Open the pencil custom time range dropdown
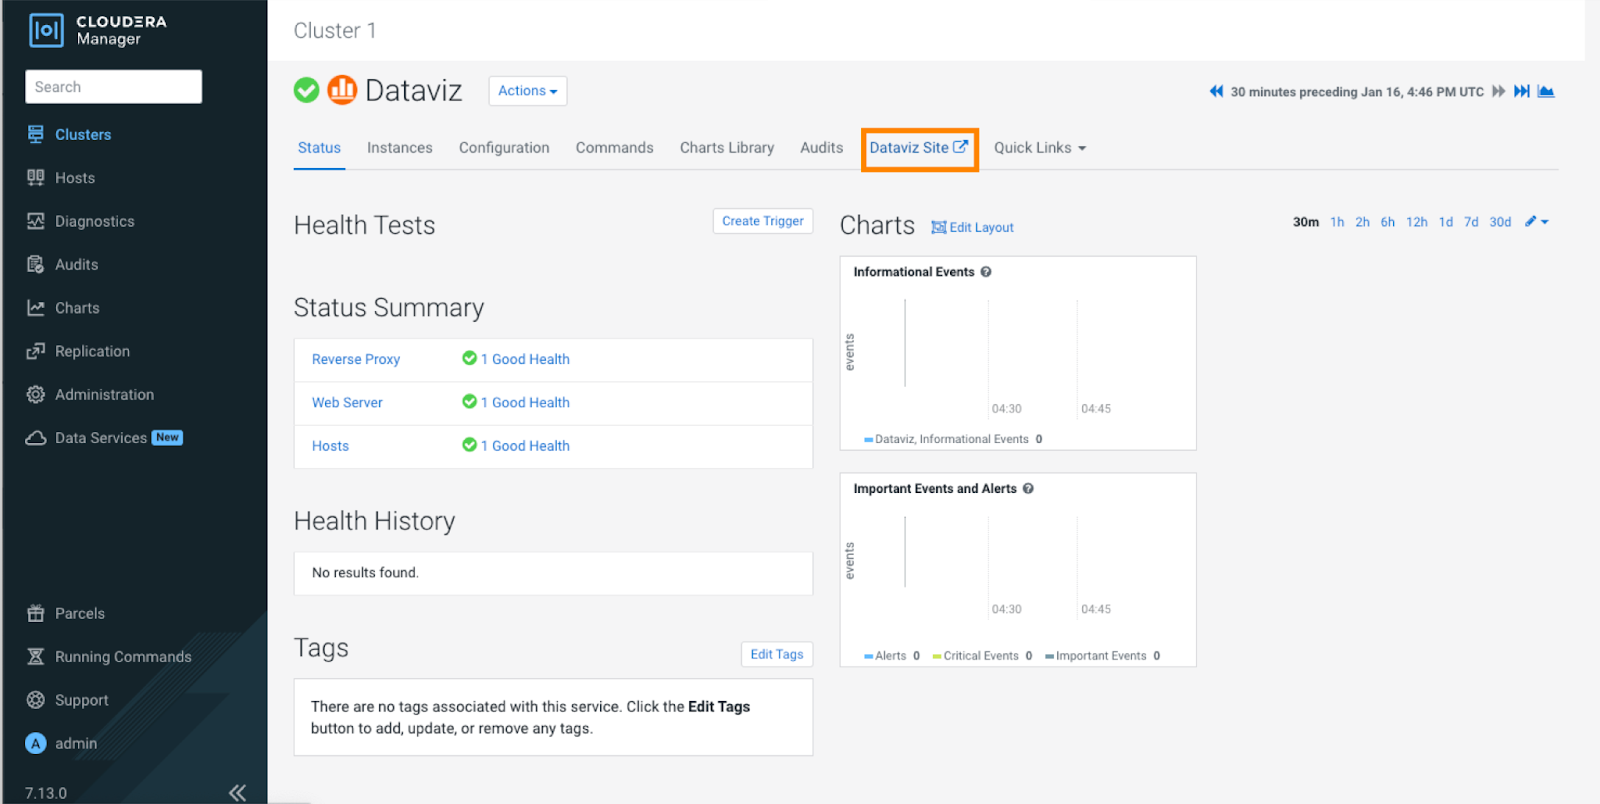The width and height of the screenshot is (1600, 804). 1536,222
